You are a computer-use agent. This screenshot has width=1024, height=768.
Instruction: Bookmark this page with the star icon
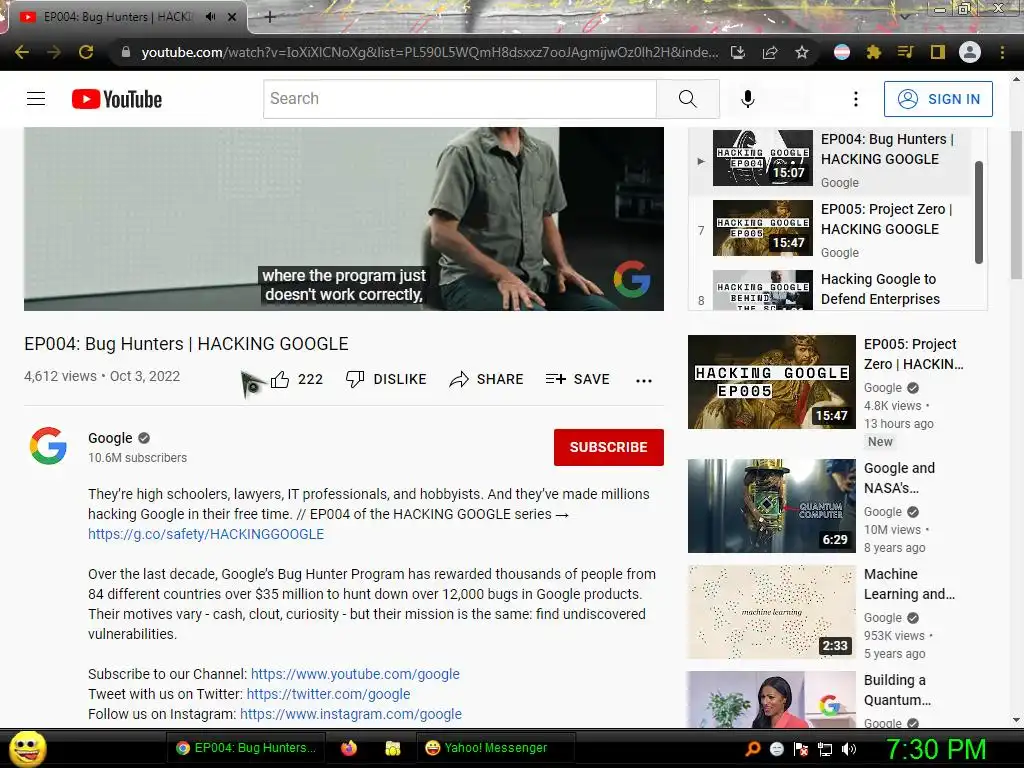tap(802, 52)
